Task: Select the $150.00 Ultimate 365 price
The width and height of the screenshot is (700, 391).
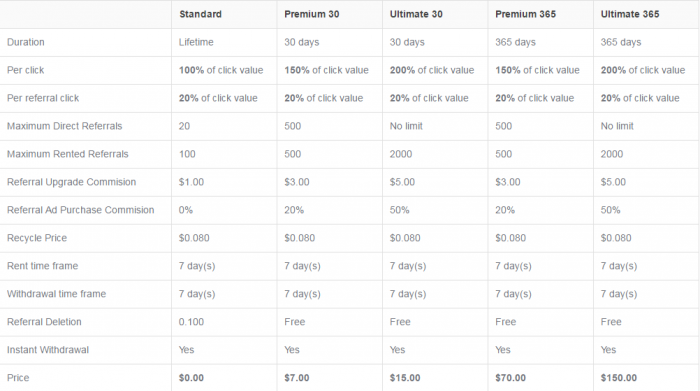Action: [618, 378]
